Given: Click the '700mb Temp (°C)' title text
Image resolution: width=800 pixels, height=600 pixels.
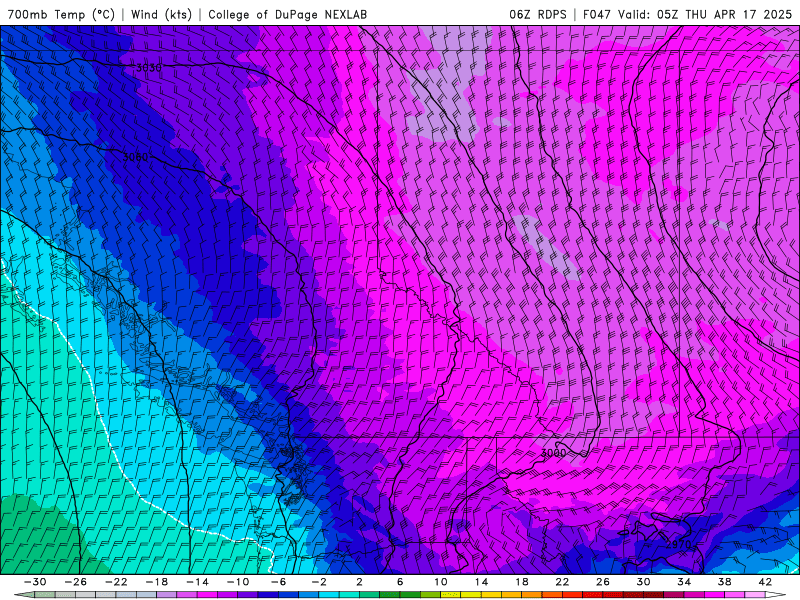Looking at the screenshot, I should (x=61, y=14).
